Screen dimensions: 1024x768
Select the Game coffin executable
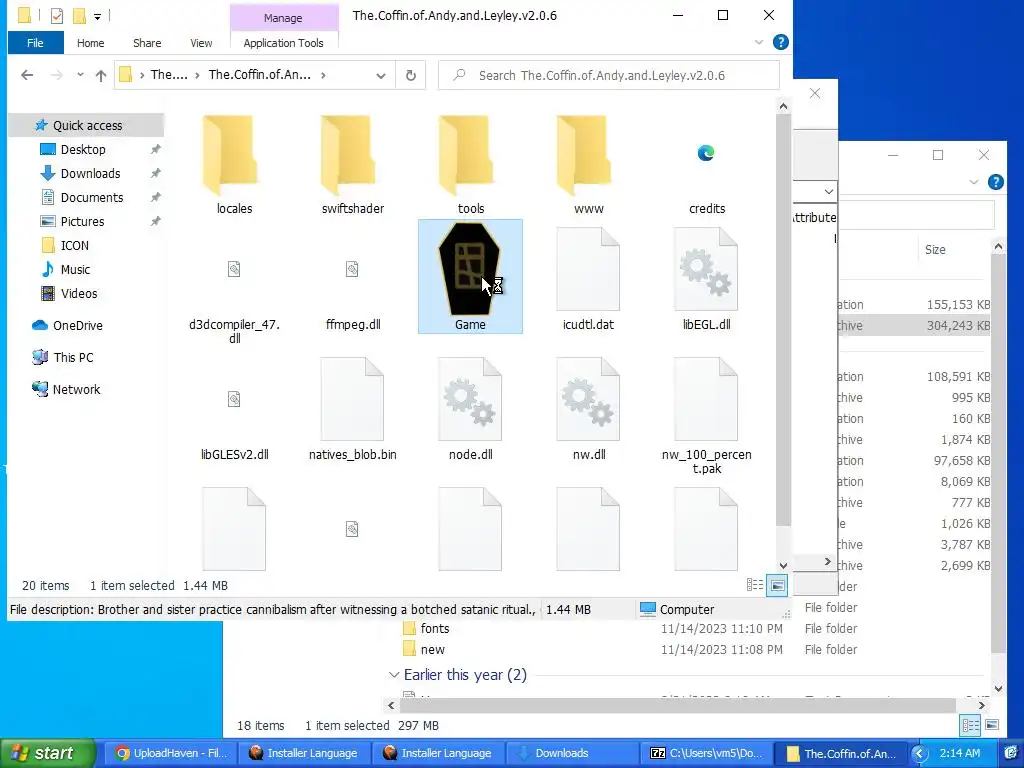470,277
